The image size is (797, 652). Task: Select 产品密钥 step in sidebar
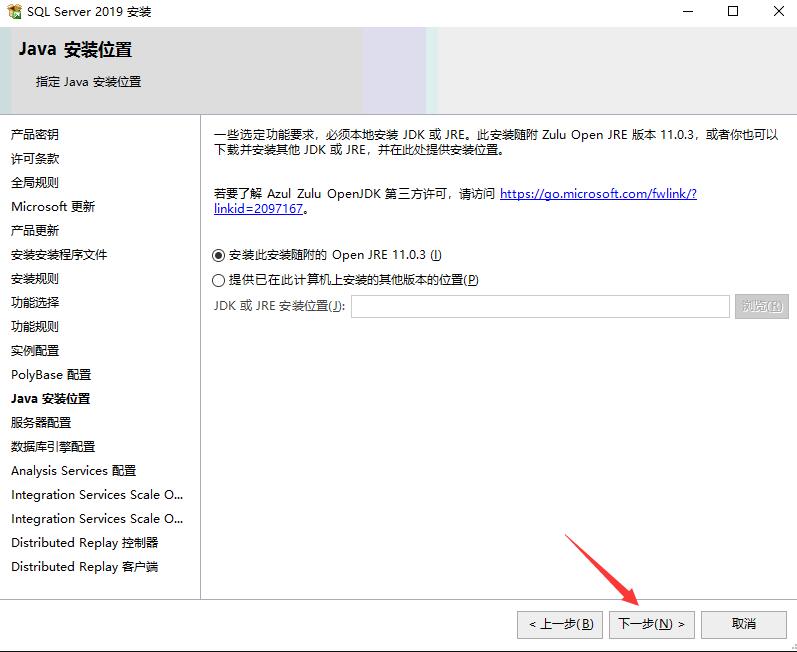(35, 135)
